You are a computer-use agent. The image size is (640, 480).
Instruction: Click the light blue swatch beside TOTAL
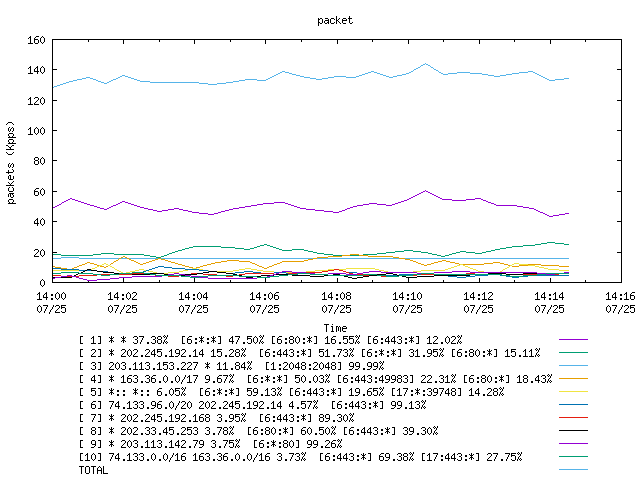[x=573, y=470]
